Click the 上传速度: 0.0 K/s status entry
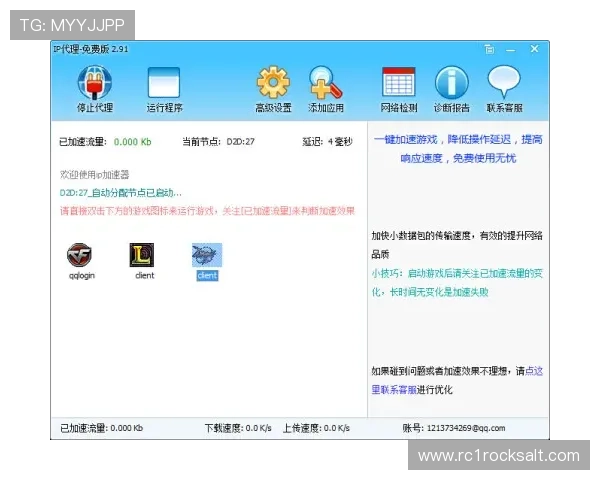600x480 pixels. pos(316,428)
